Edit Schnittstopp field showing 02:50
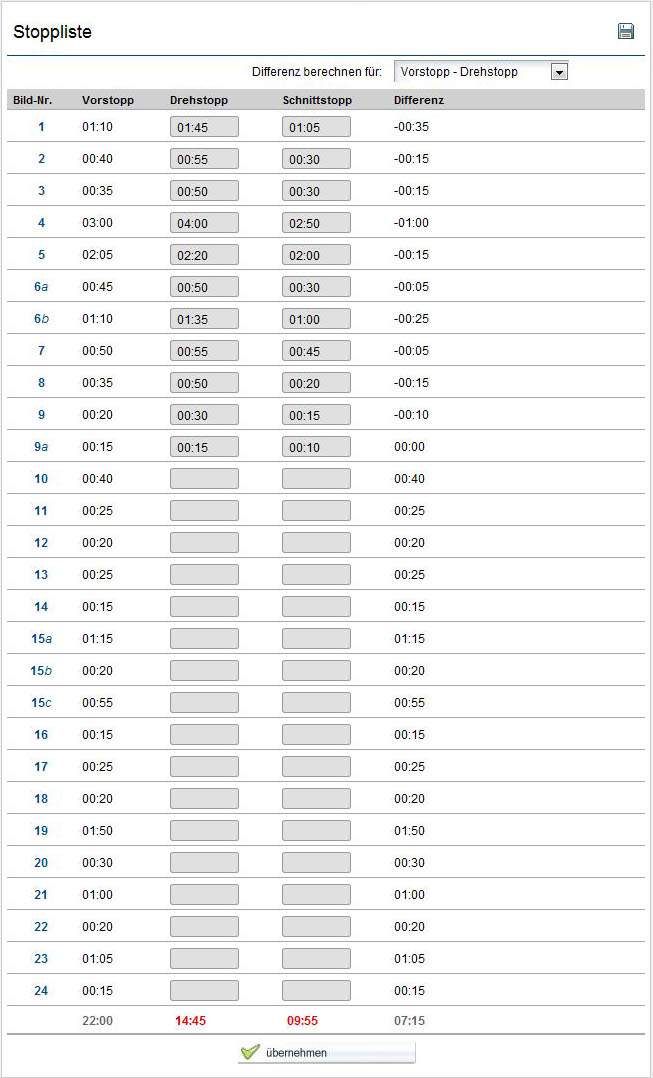The height and width of the screenshot is (1078, 653). tap(316, 223)
